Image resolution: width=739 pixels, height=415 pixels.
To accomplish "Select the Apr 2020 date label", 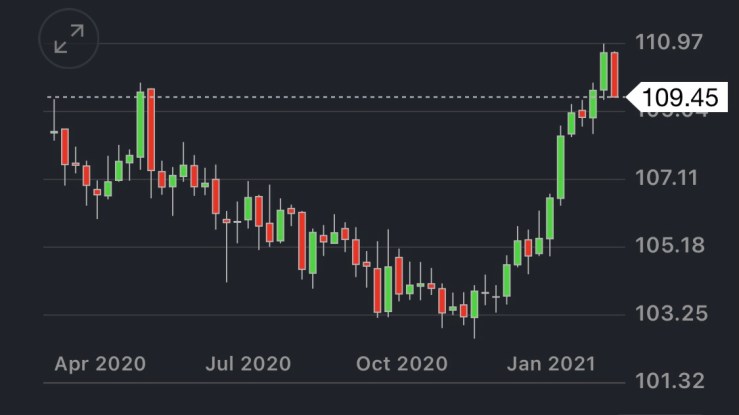I will [x=99, y=363].
